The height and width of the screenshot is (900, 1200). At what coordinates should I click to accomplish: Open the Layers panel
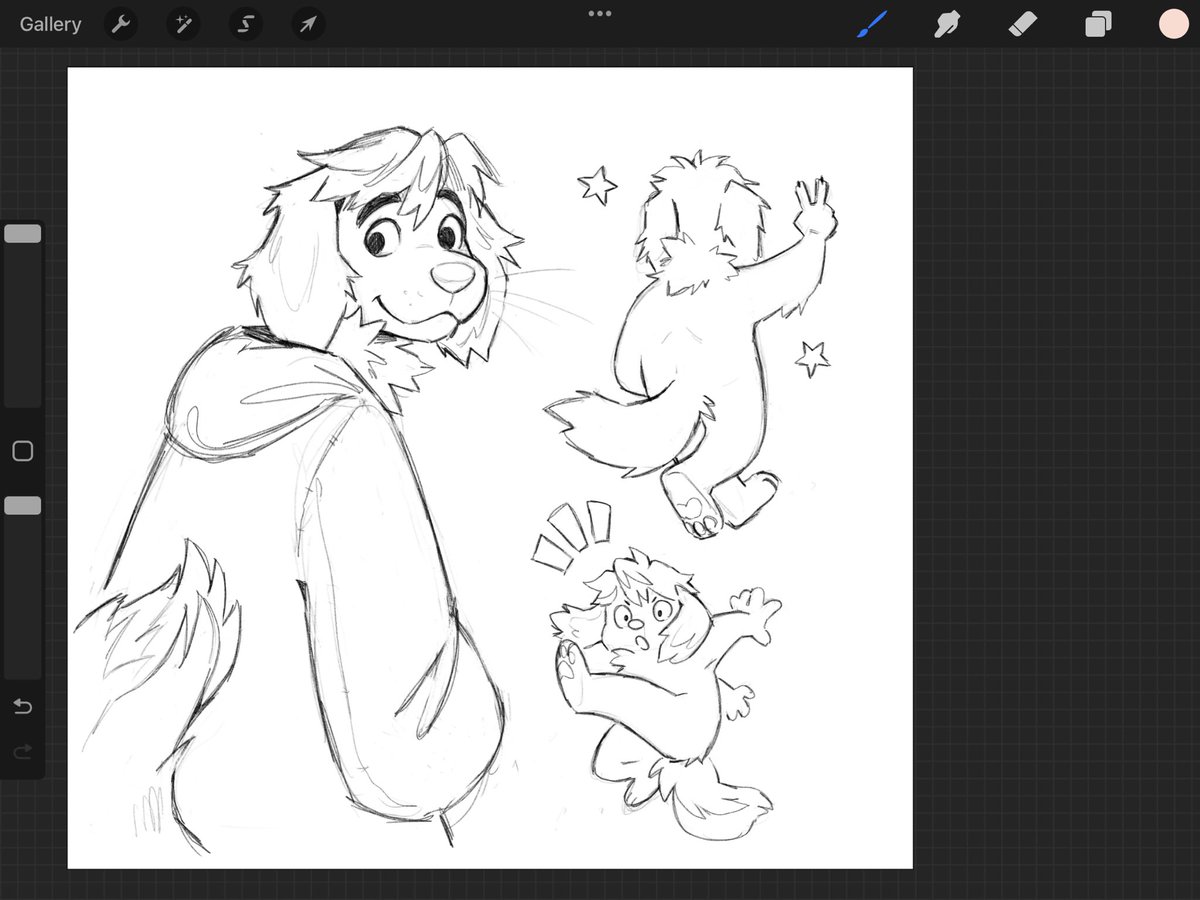click(x=1098, y=24)
